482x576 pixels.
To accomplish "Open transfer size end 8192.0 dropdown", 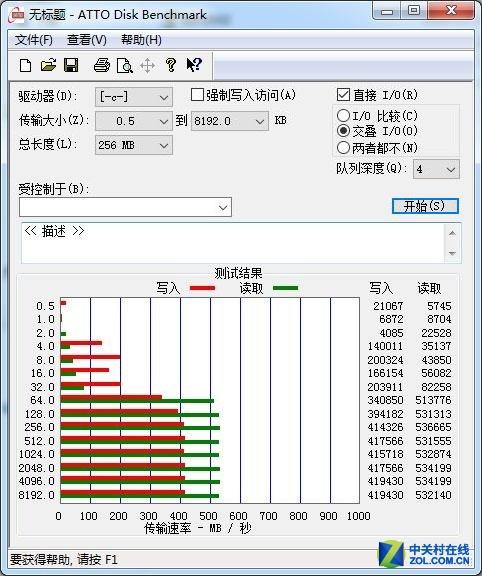I will pyautogui.click(x=230, y=121).
